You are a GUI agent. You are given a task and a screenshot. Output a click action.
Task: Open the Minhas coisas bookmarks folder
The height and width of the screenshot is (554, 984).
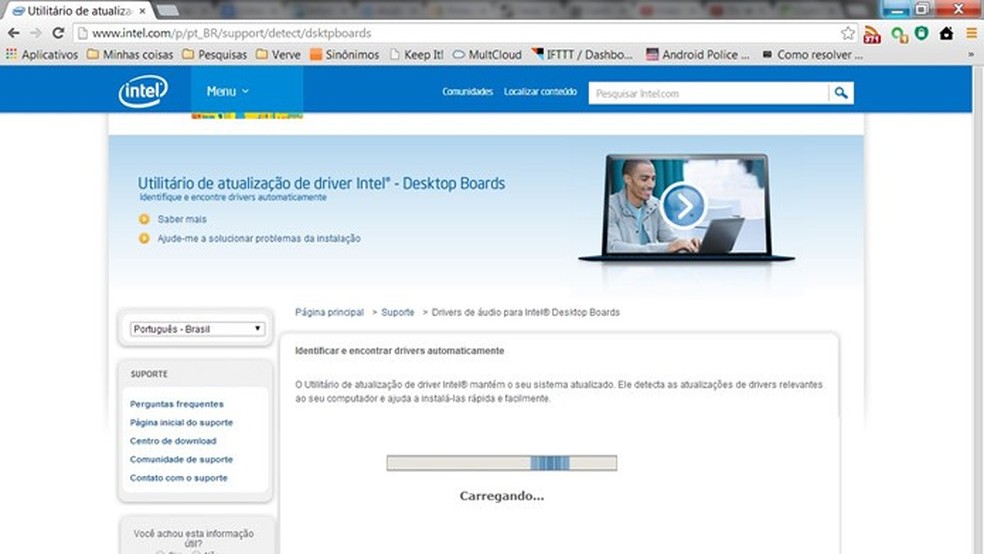[130, 55]
